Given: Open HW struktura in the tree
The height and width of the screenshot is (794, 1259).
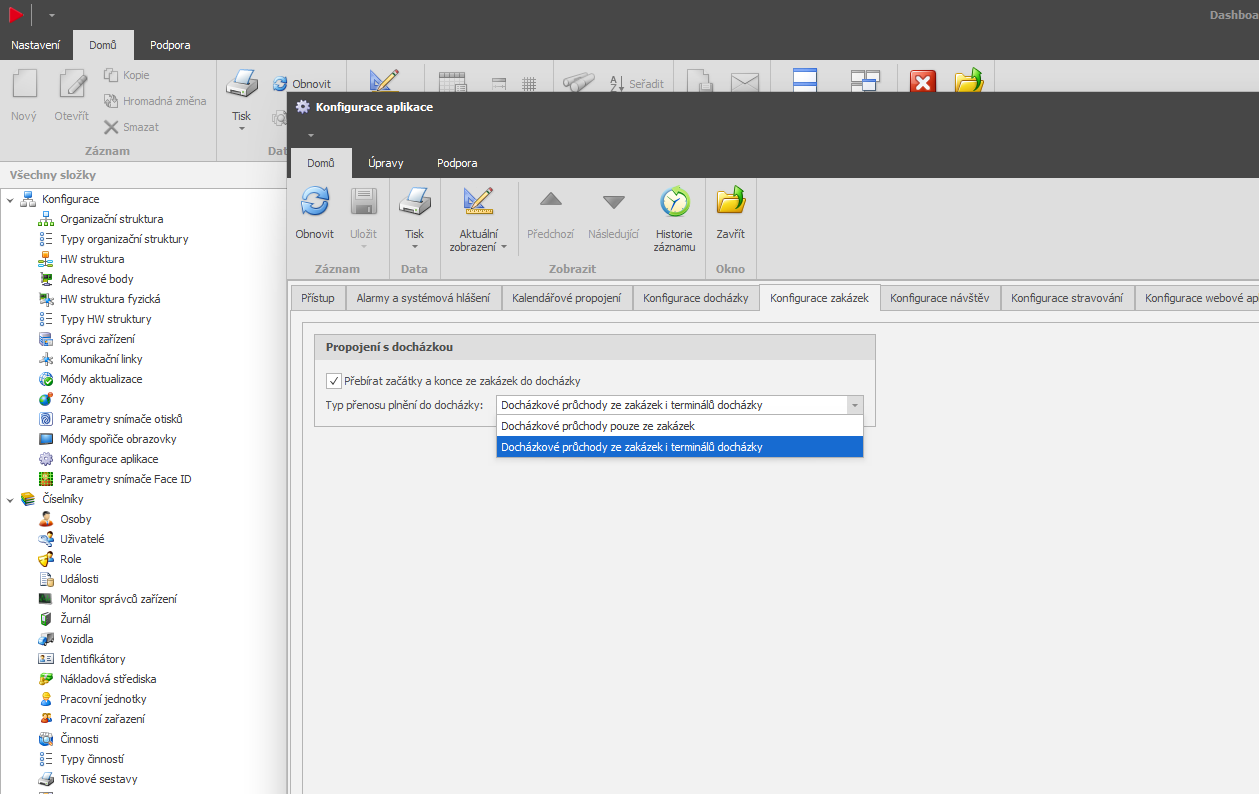Looking at the screenshot, I should 92,259.
